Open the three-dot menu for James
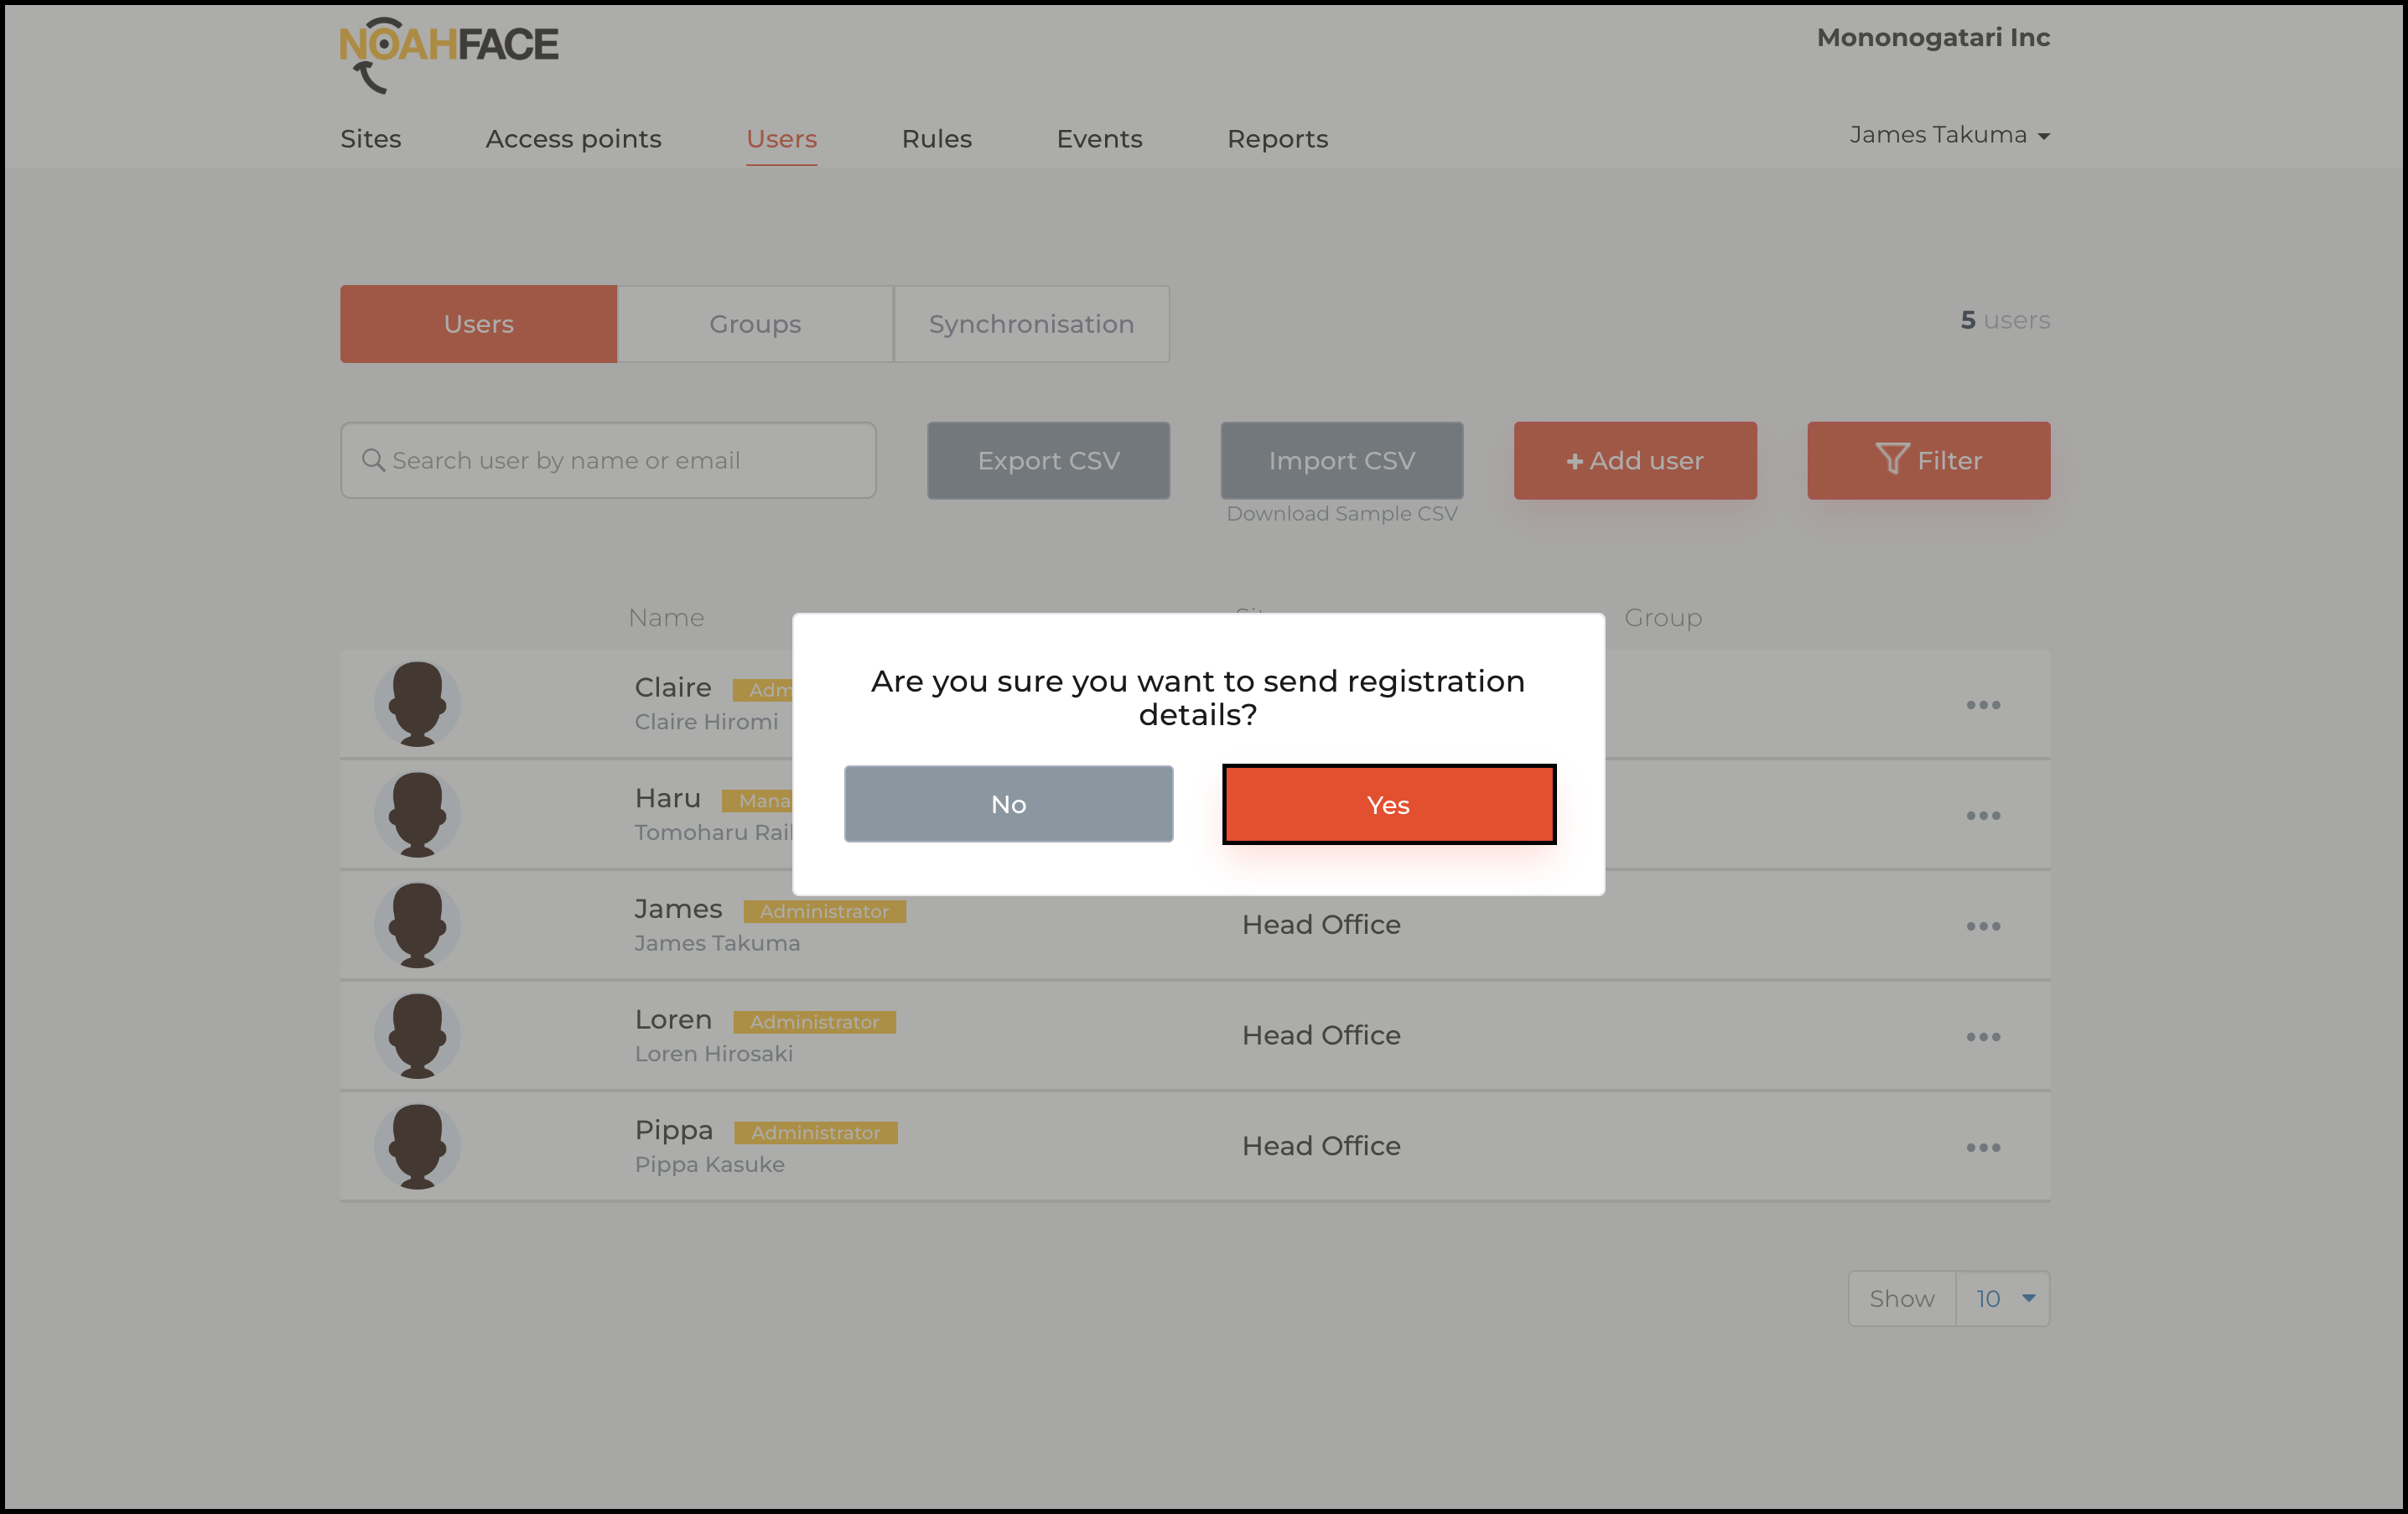Image resolution: width=2408 pixels, height=1514 pixels. coord(1982,926)
